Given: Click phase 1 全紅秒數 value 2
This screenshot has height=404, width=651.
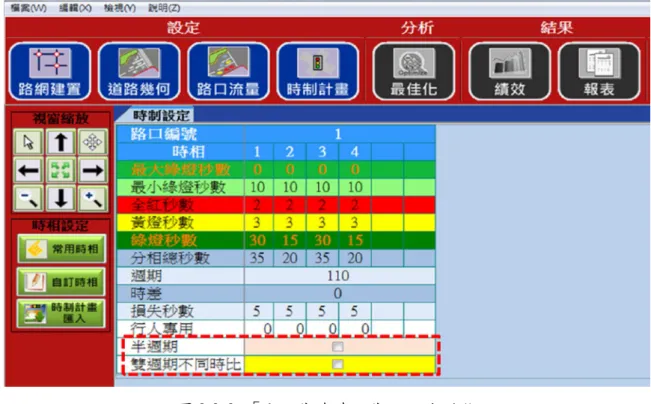Looking at the screenshot, I should pyautogui.click(x=257, y=205).
